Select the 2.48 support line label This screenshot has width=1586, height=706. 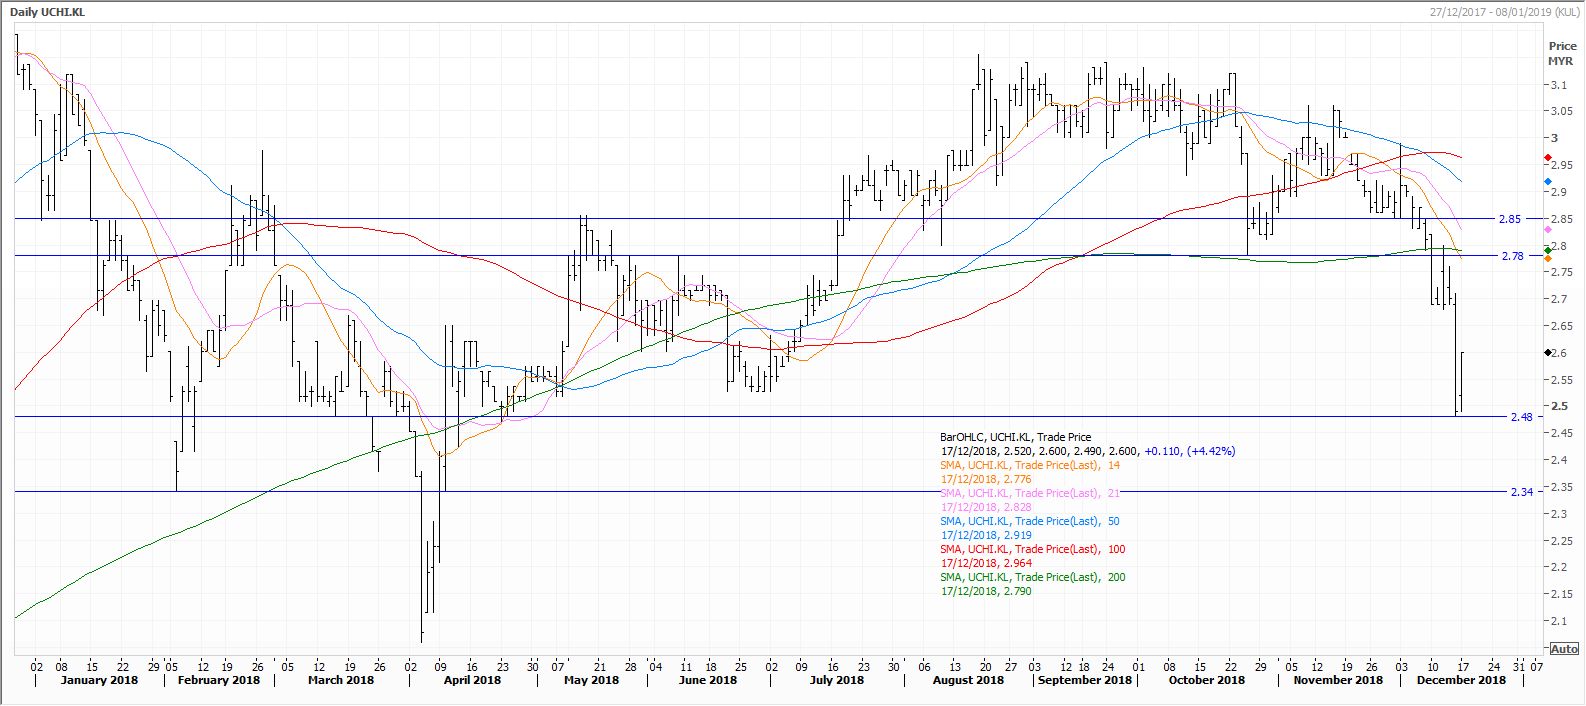(x=1521, y=417)
